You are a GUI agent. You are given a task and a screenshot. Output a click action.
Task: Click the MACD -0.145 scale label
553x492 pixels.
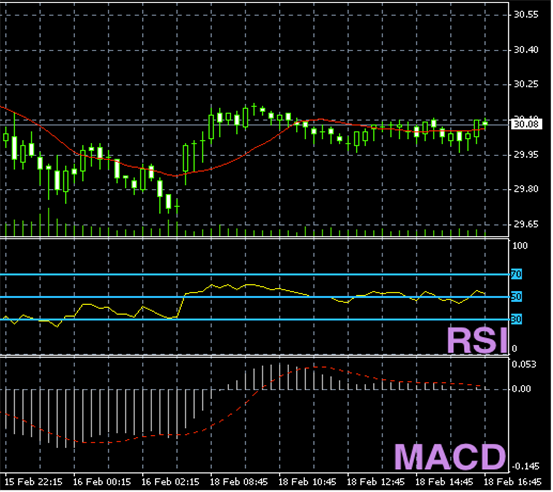coord(525,467)
